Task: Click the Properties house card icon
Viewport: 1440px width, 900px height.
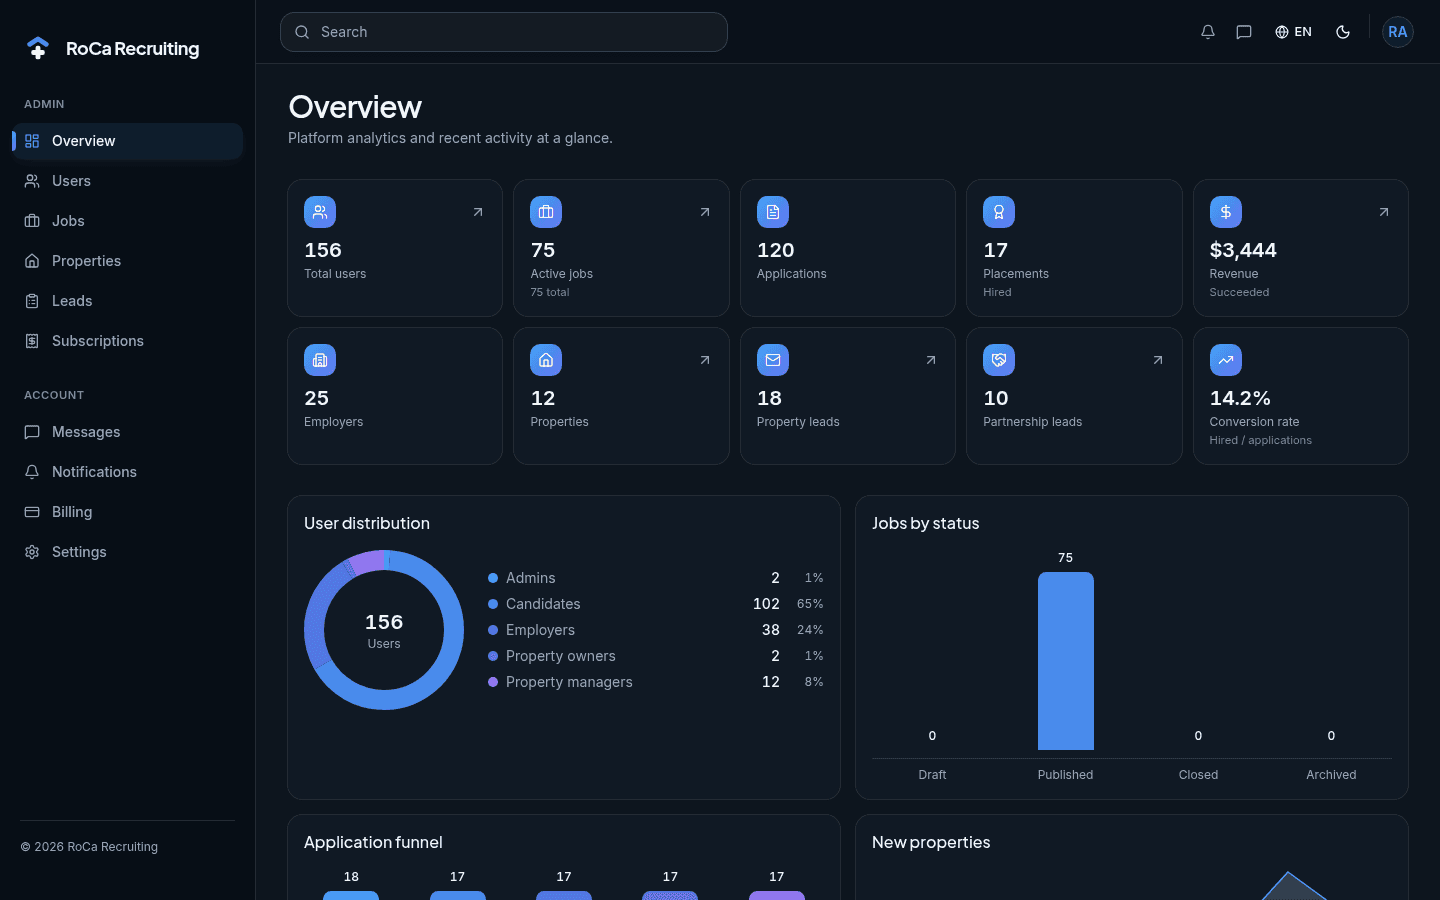Action: coord(546,360)
